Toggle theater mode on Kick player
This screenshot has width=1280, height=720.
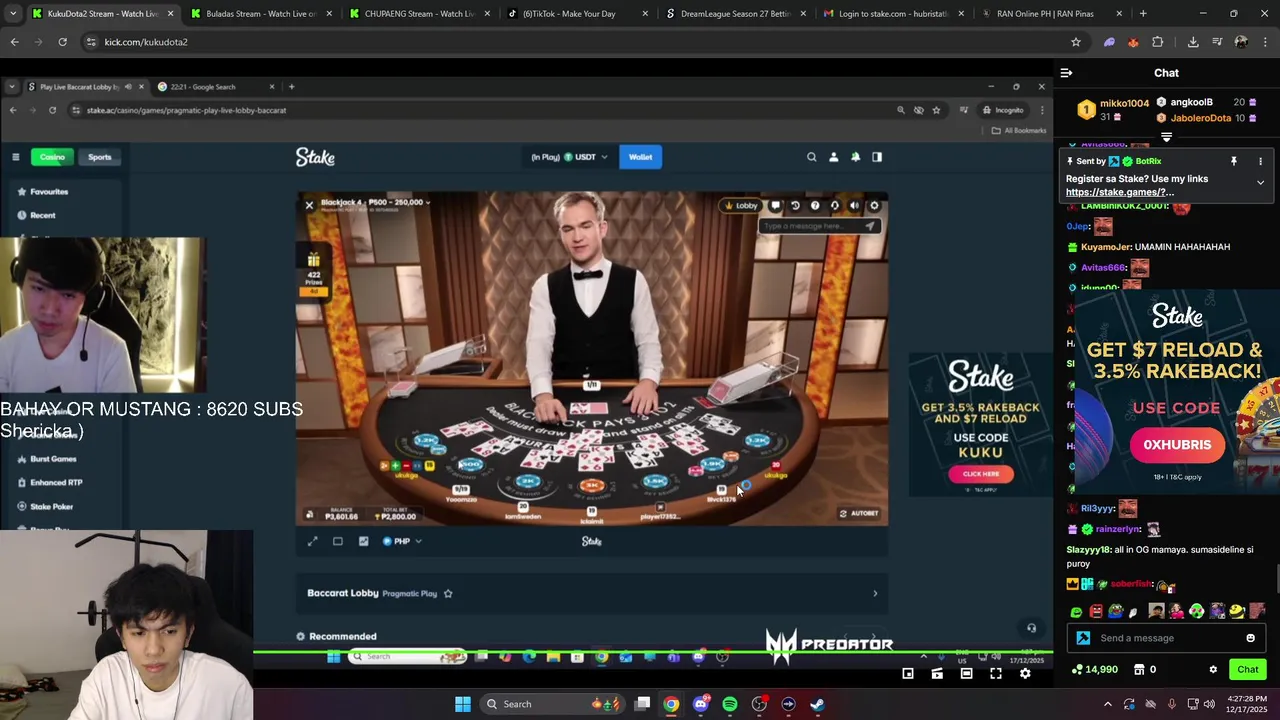(x=966, y=674)
